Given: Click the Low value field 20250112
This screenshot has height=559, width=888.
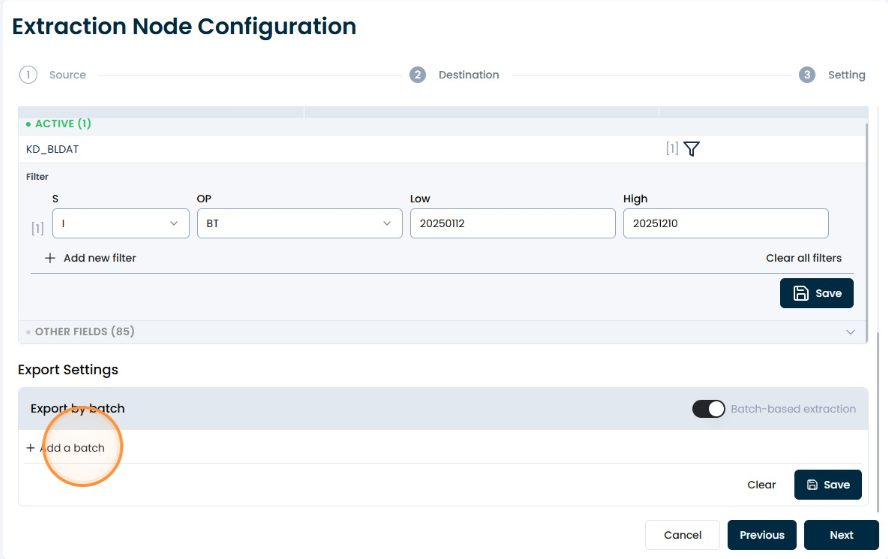Looking at the screenshot, I should click(513, 223).
